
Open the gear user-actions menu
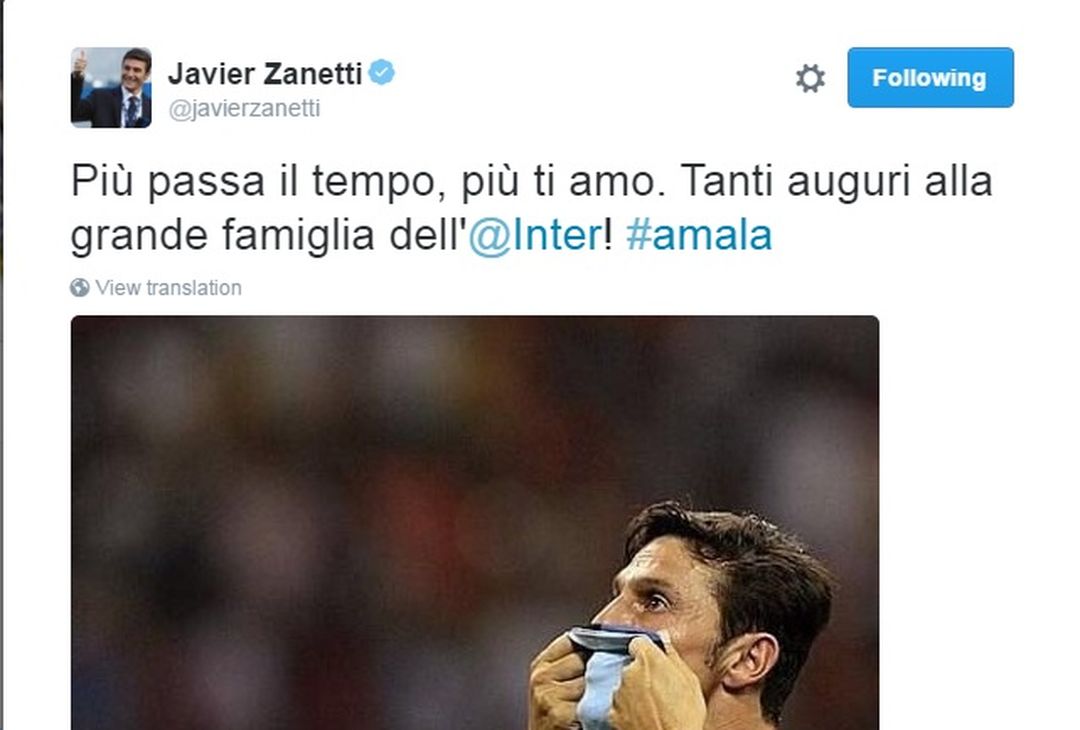click(x=810, y=78)
